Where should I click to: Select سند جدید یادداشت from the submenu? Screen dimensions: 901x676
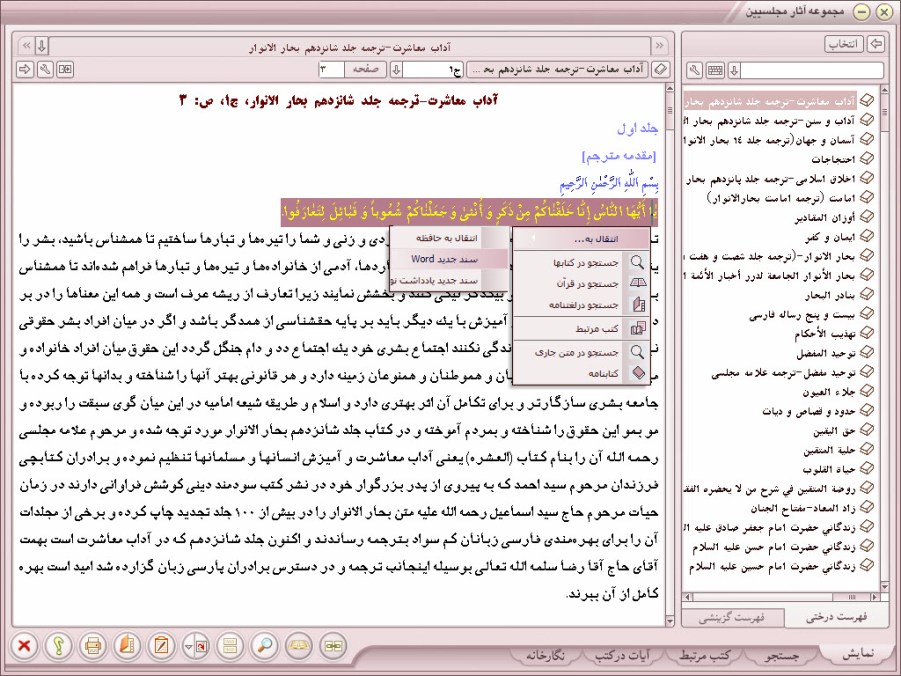(449, 281)
